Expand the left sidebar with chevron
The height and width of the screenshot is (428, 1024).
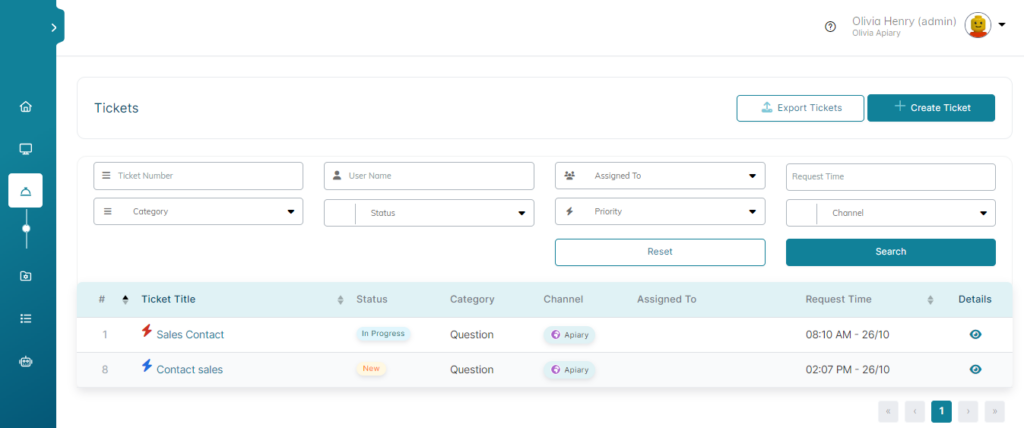[x=54, y=27]
